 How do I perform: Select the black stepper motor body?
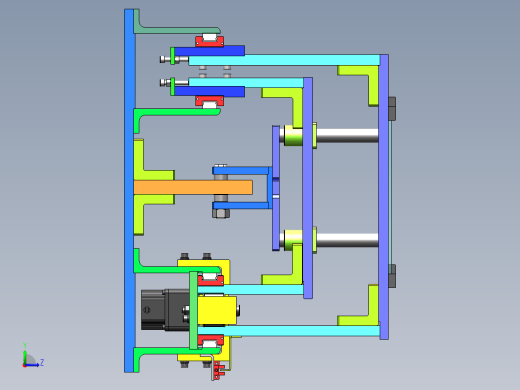coord(165,310)
